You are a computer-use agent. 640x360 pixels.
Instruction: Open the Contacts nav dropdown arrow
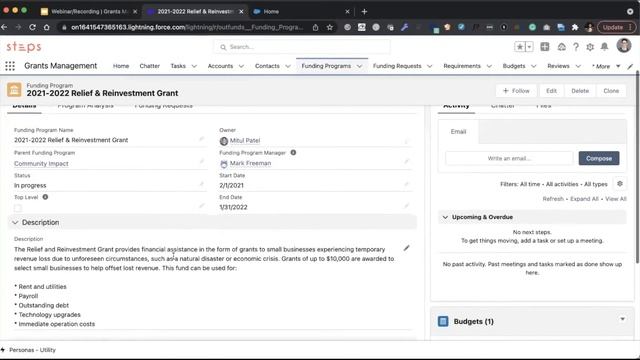pos(288,66)
